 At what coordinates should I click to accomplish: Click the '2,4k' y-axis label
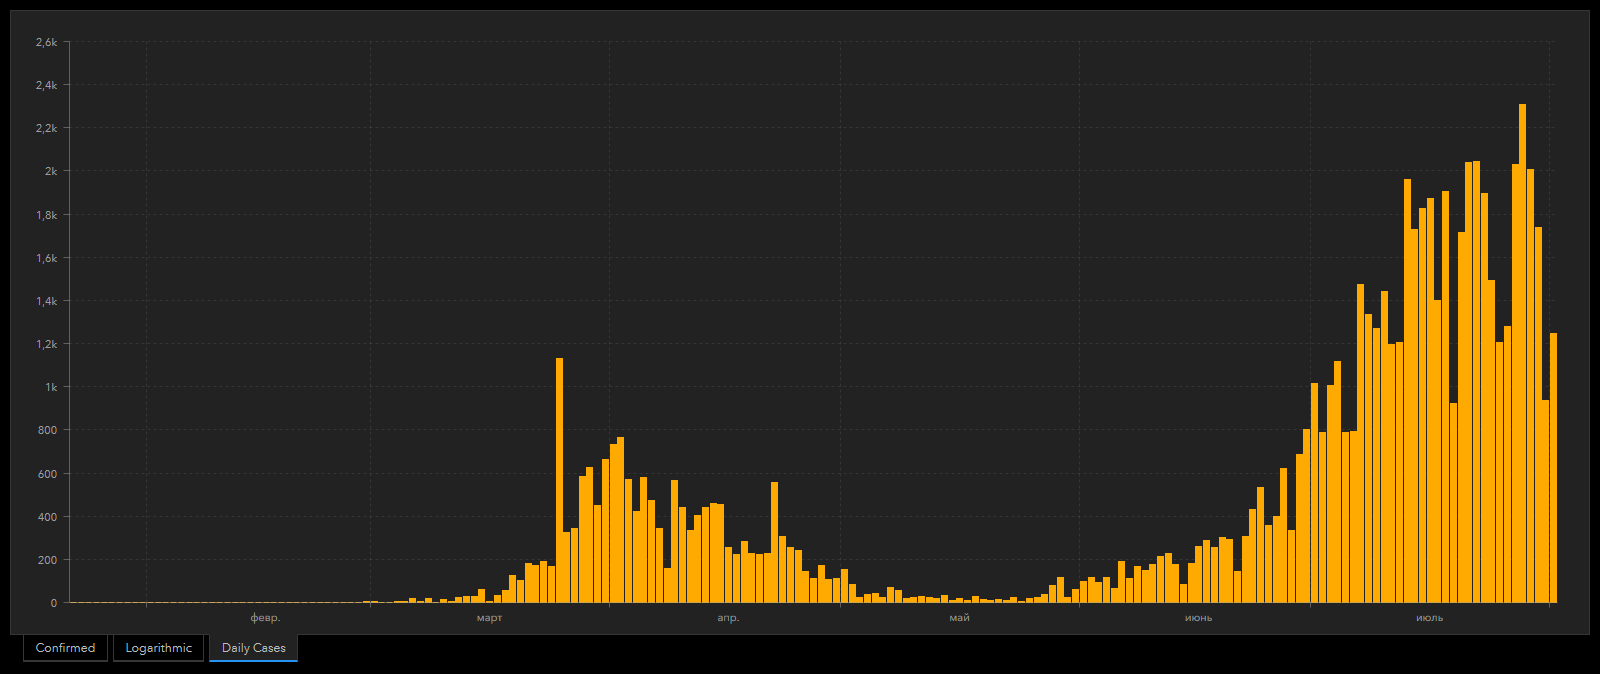[x=46, y=85]
